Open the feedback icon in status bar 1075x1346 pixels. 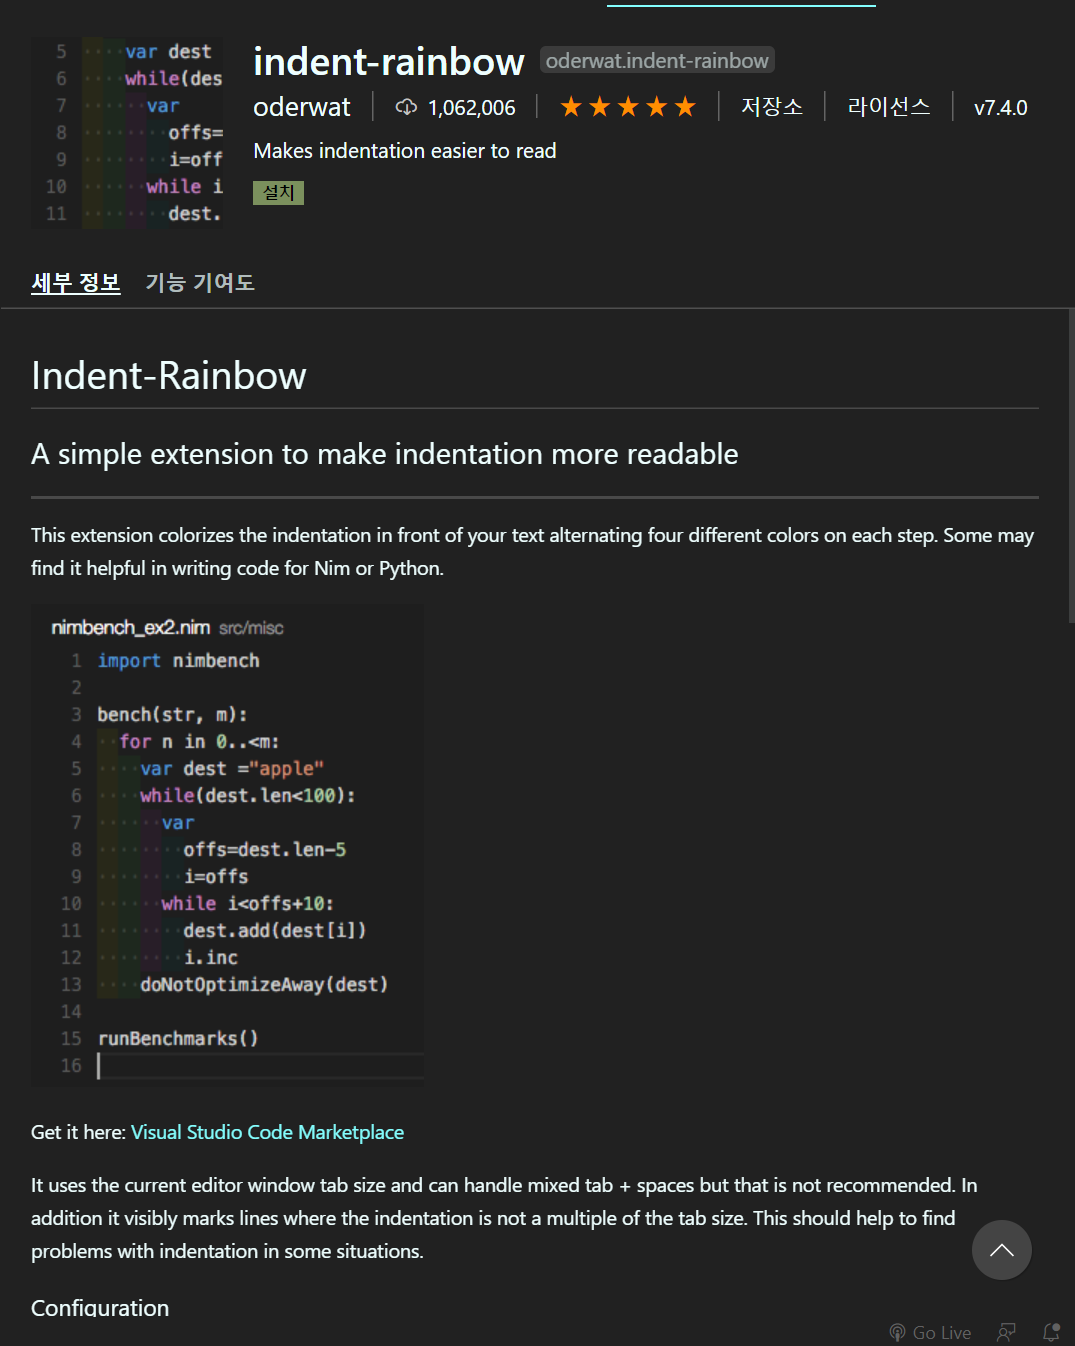coord(1007,1332)
